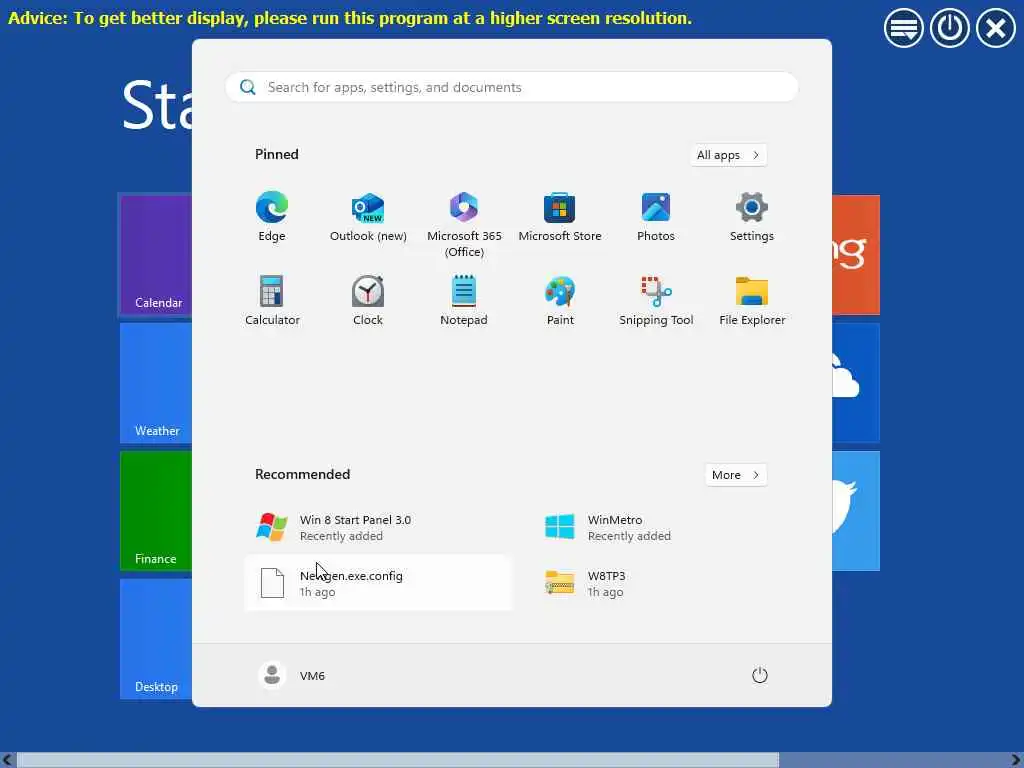The width and height of the screenshot is (1024, 768).
Task: Open the Twitter bird tile on right
Action: [x=856, y=511]
